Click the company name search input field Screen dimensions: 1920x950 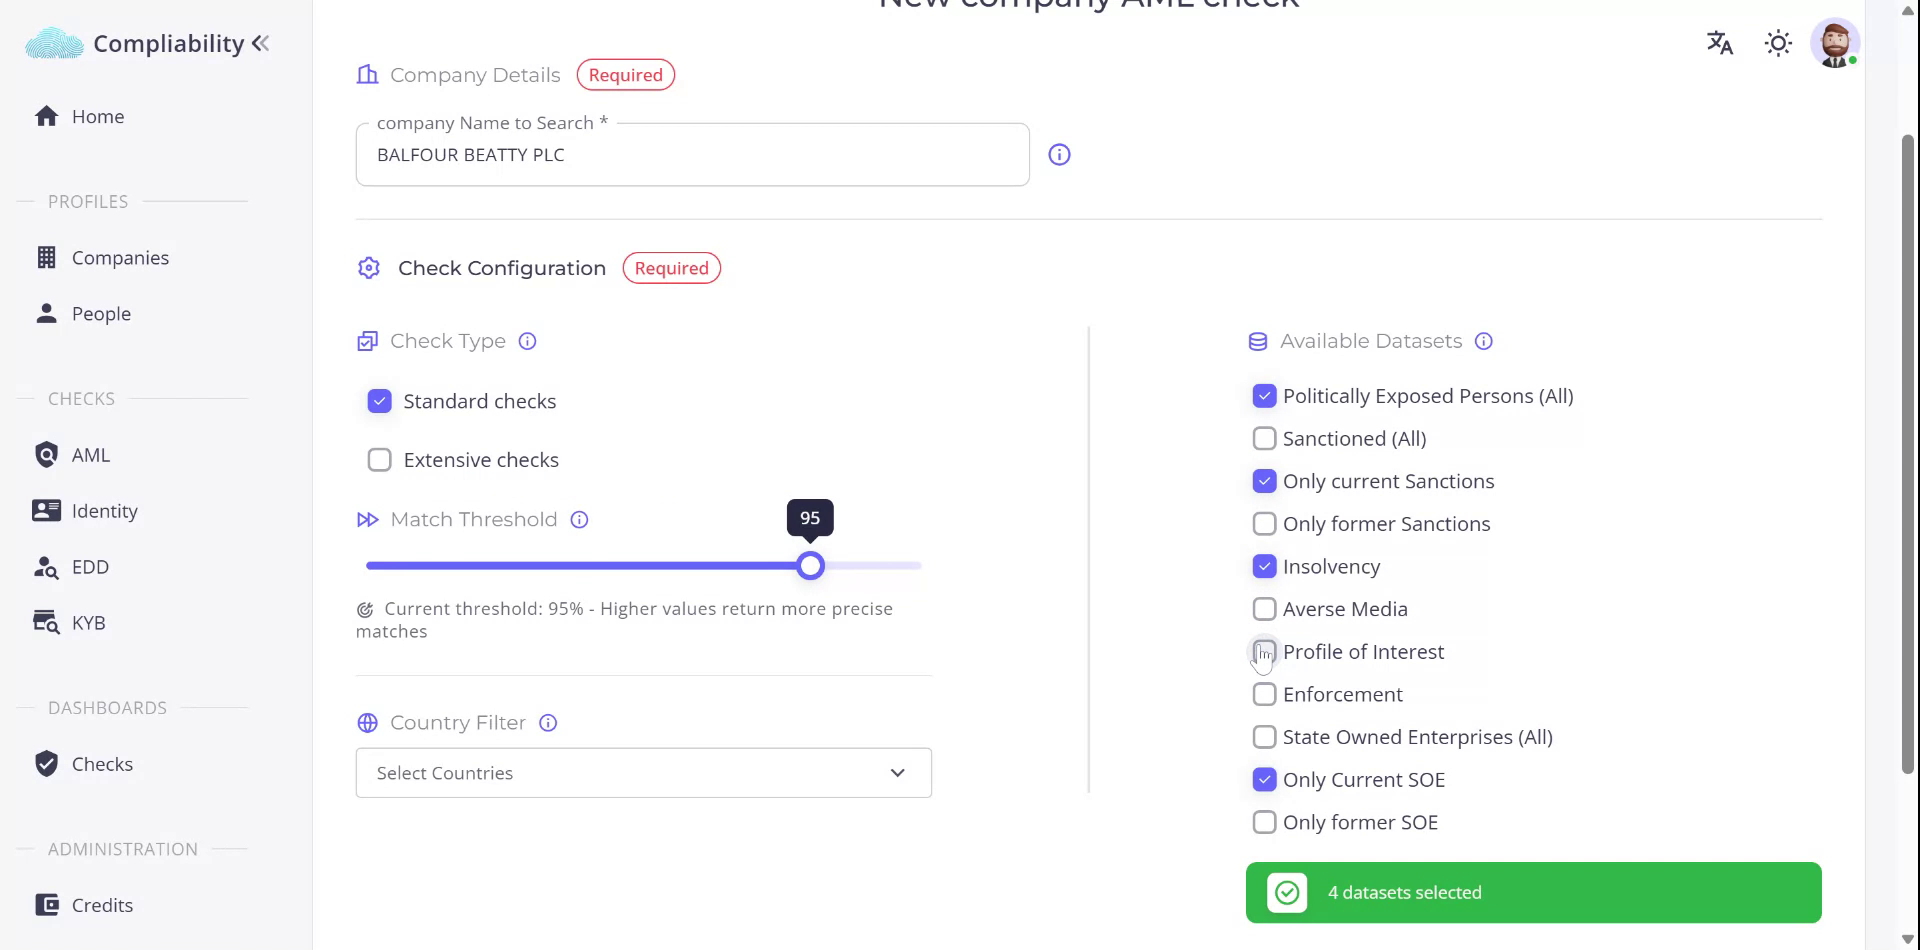pyautogui.click(x=692, y=155)
